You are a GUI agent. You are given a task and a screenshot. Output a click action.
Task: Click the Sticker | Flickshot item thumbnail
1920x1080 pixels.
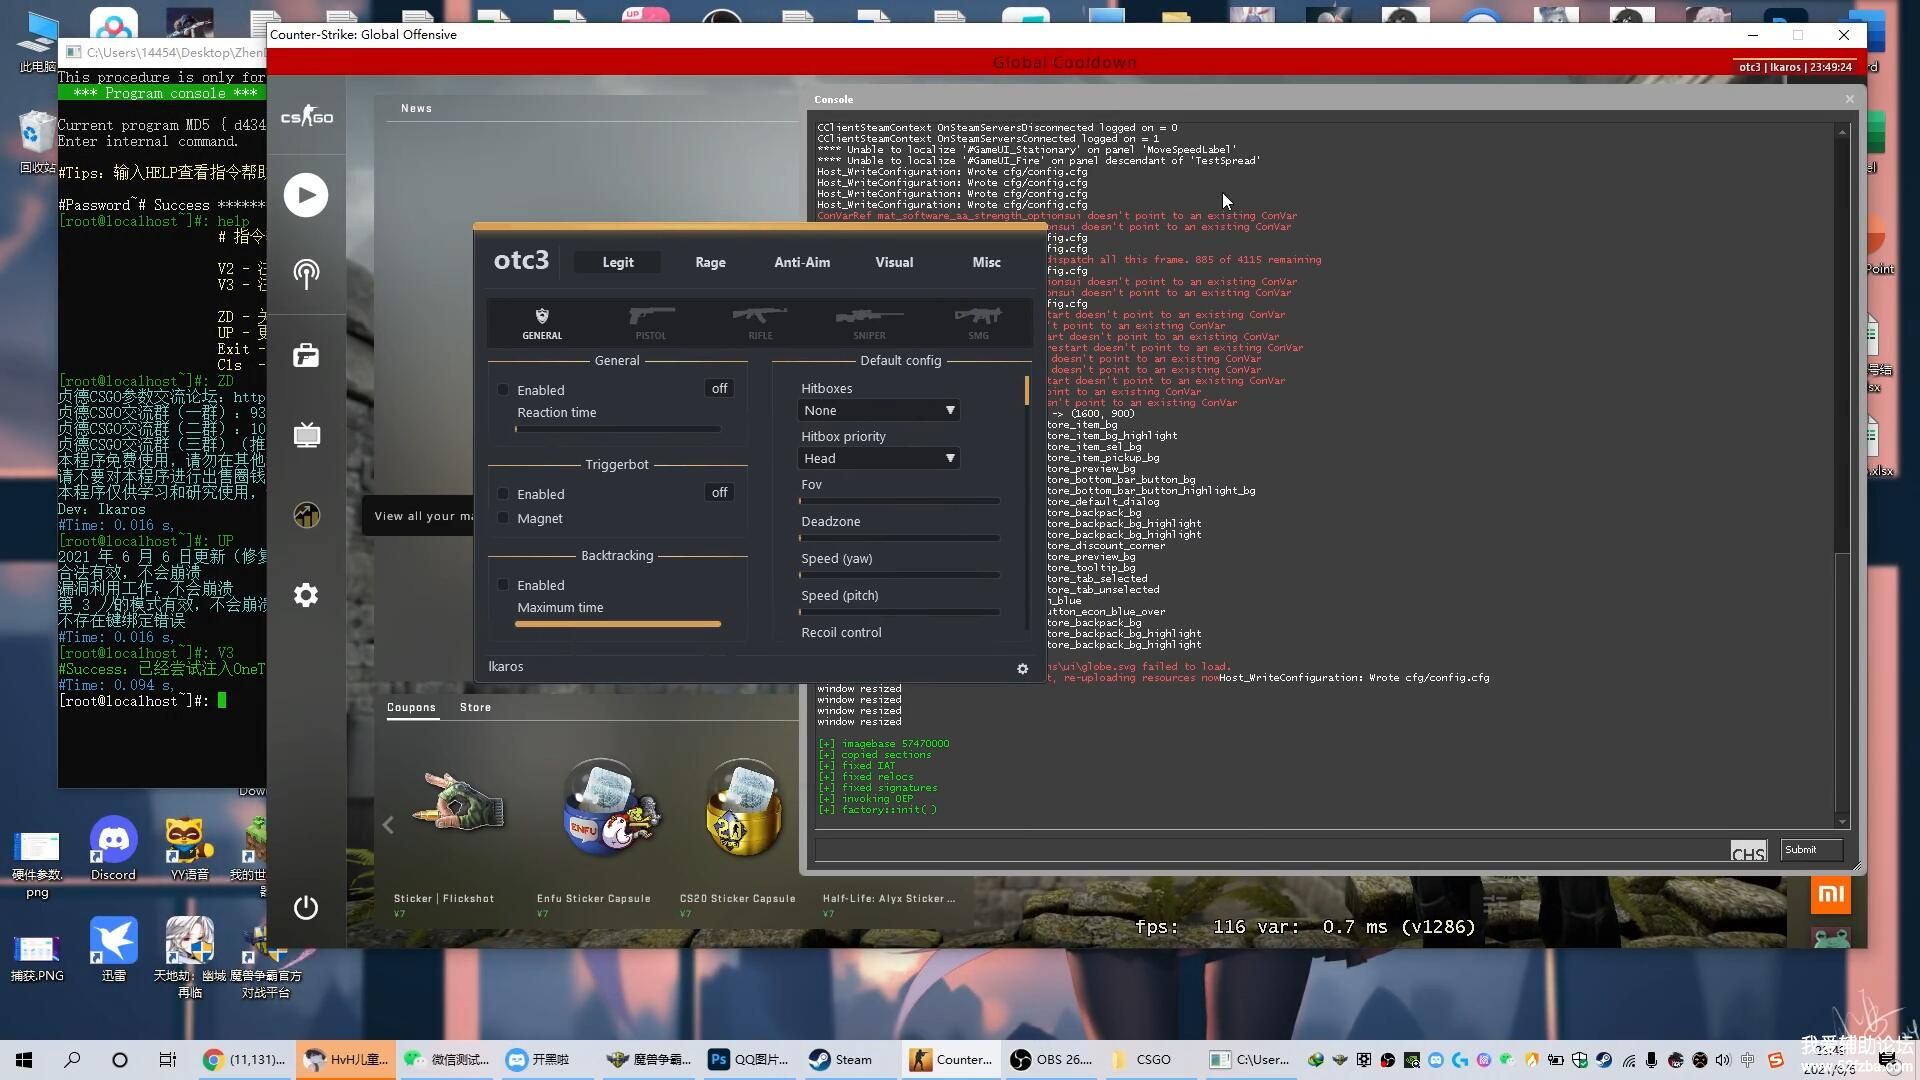tap(459, 803)
